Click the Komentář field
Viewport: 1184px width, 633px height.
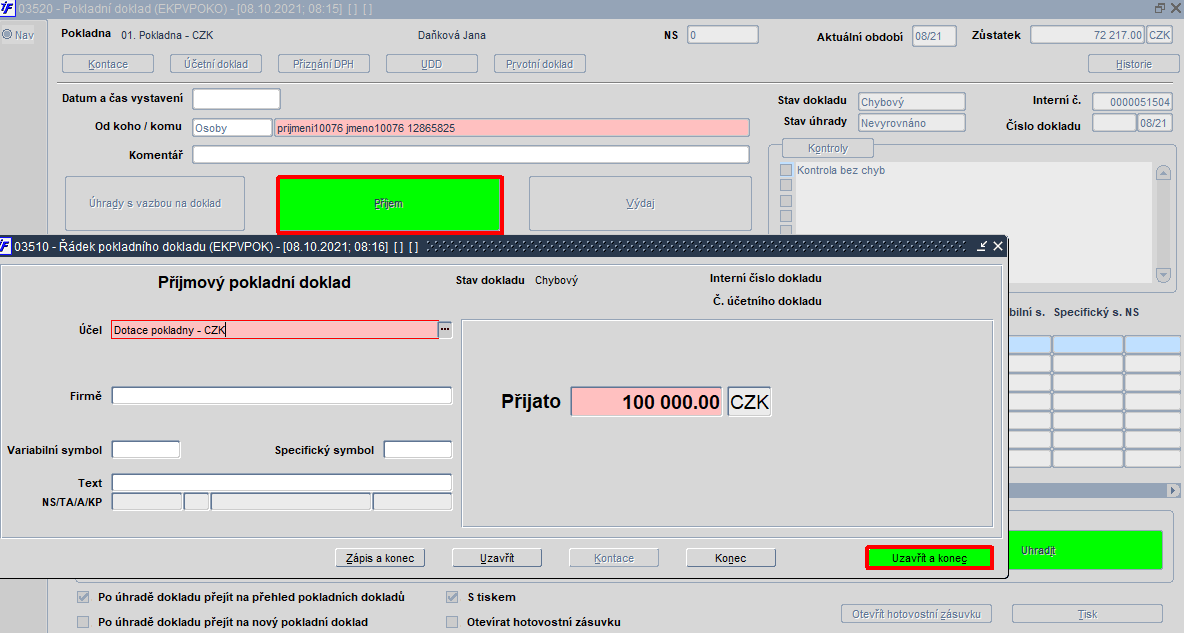[x=470, y=154]
